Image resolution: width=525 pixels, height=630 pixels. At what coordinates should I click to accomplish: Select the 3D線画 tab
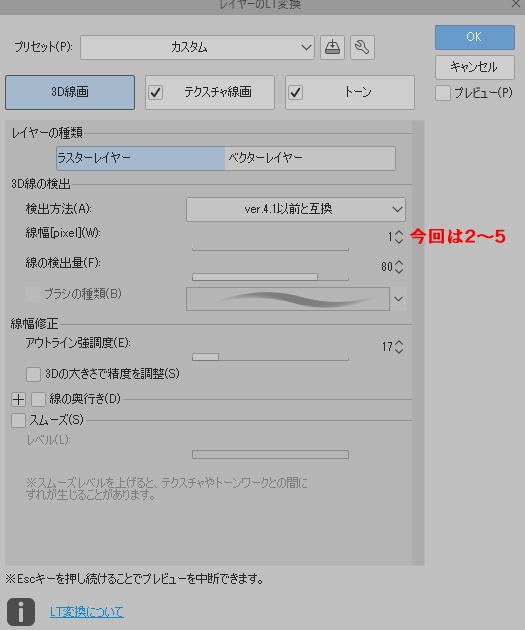pyautogui.click(x=70, y=92)
